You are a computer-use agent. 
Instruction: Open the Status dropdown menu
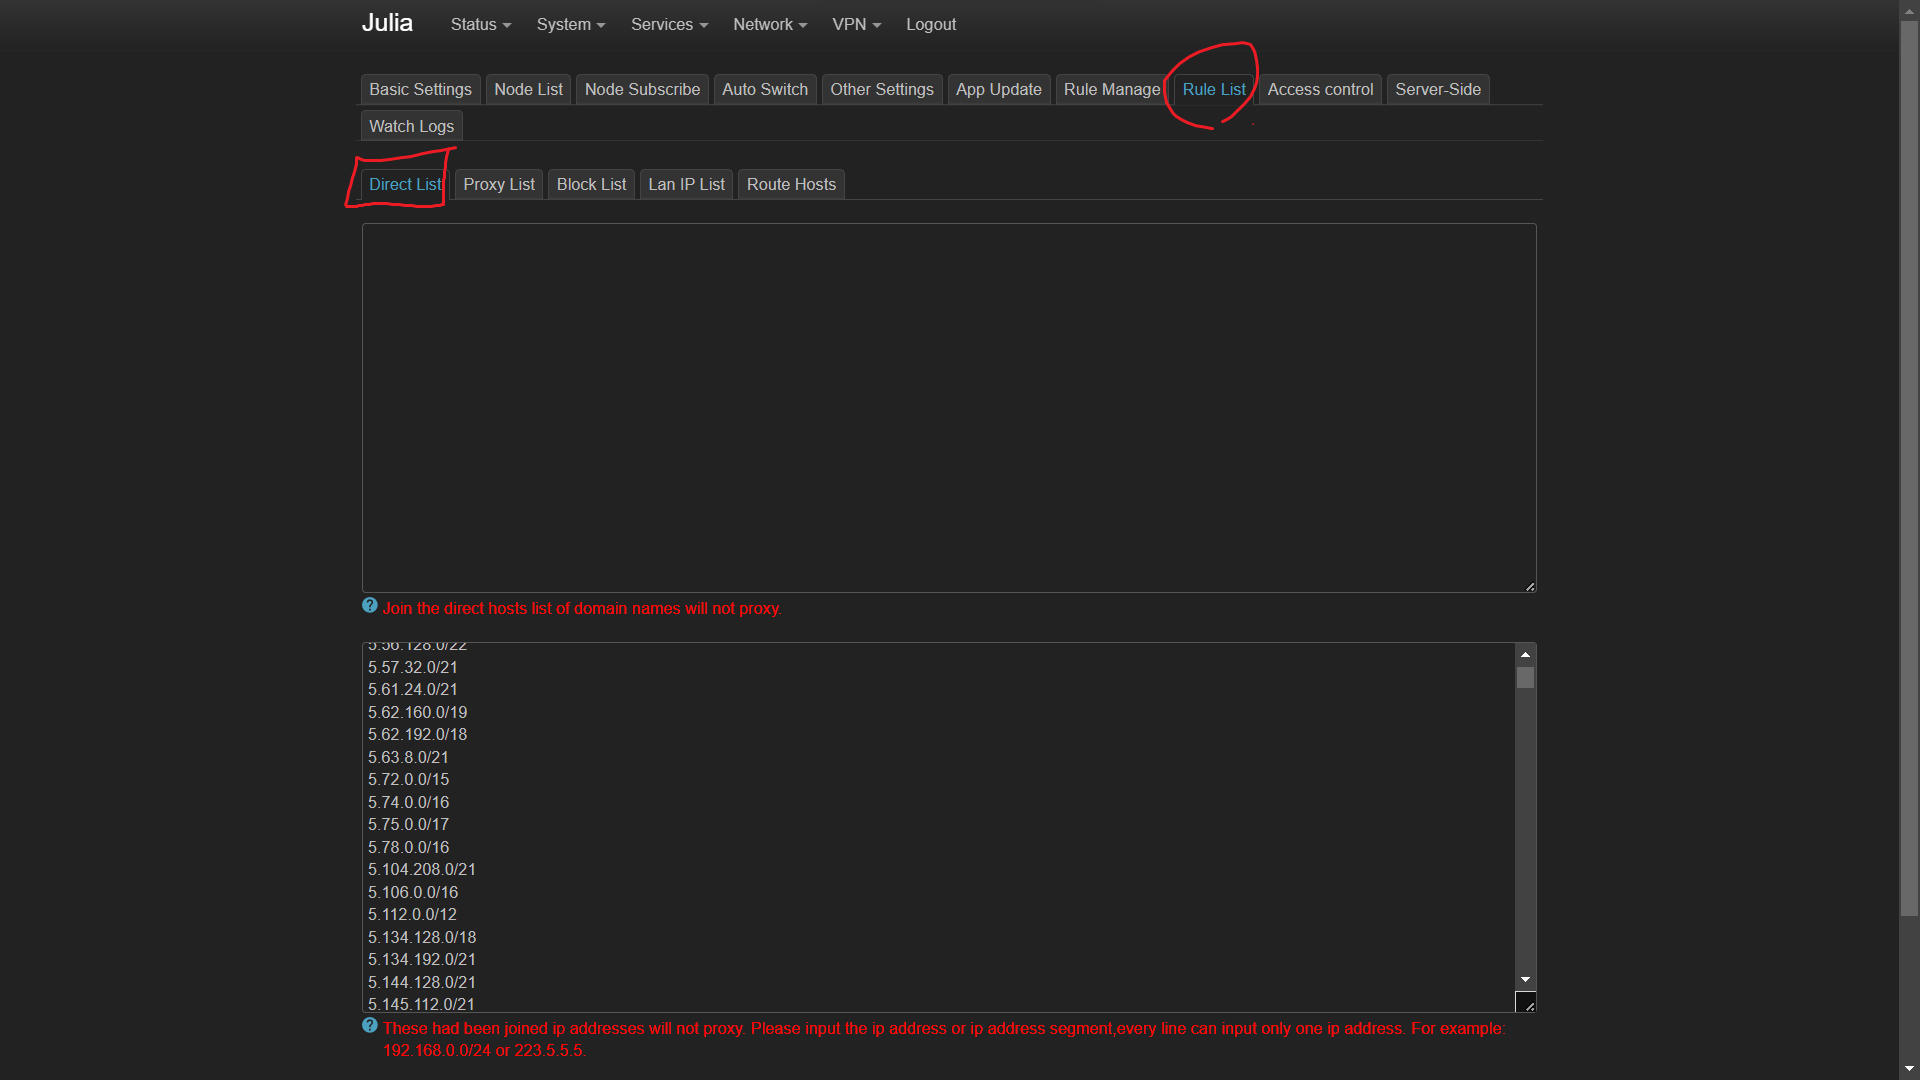tap(480, 24)
